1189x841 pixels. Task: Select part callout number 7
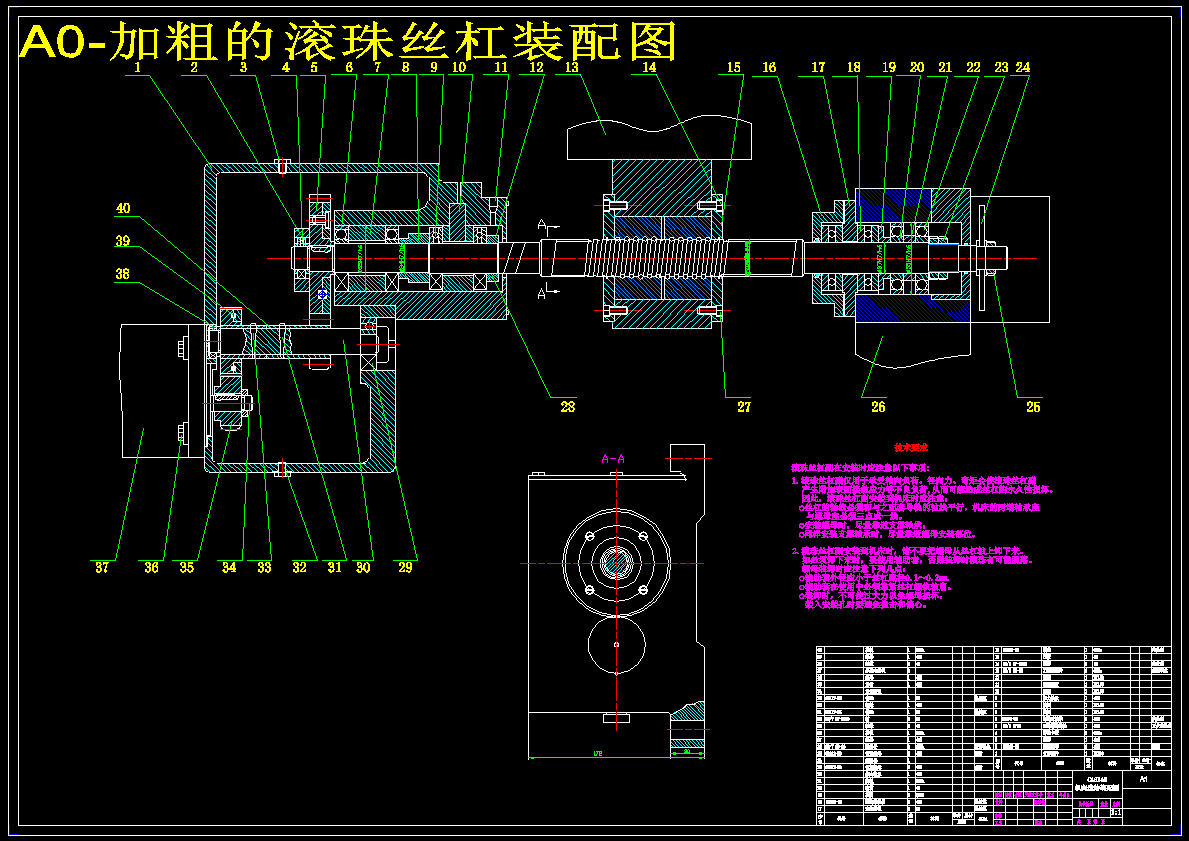click(x=377, y=67)
